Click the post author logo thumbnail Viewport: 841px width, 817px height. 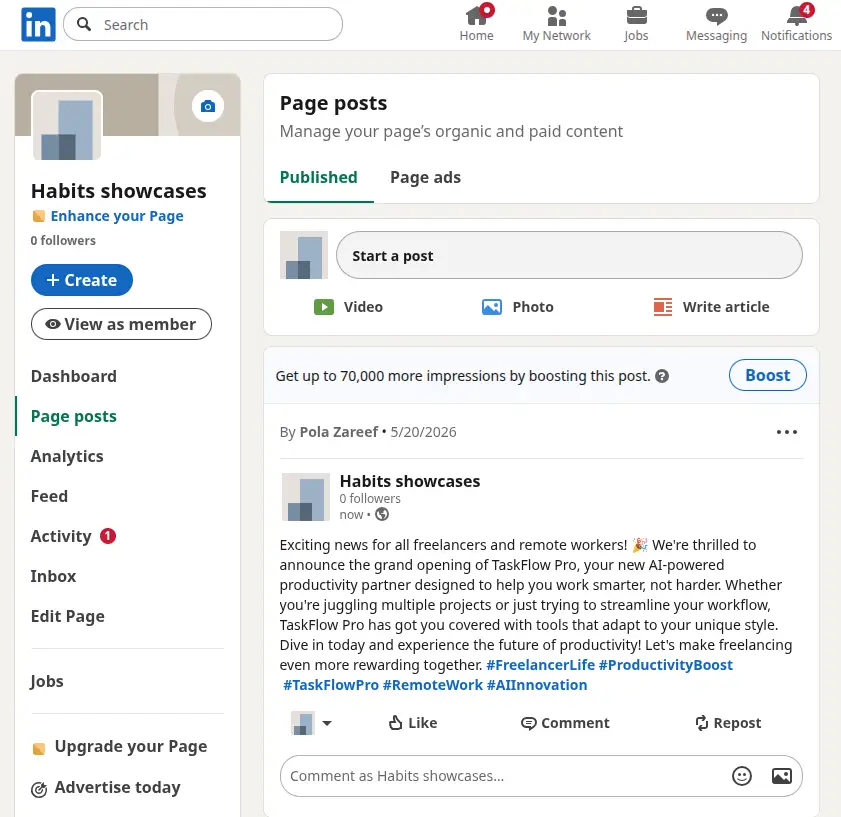[306, 497]
